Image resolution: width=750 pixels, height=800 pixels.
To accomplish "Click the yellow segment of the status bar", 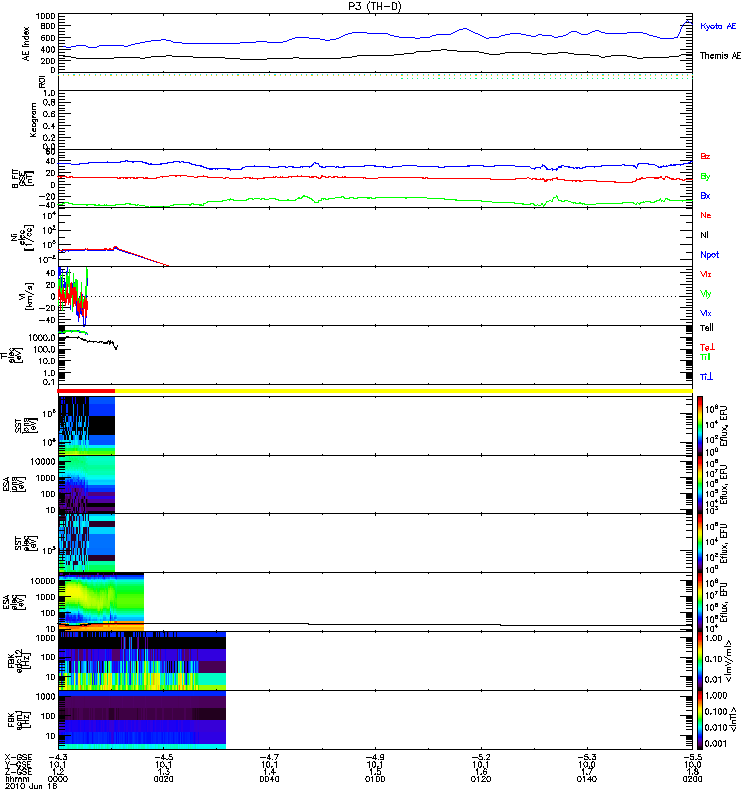I will (404, 391).
